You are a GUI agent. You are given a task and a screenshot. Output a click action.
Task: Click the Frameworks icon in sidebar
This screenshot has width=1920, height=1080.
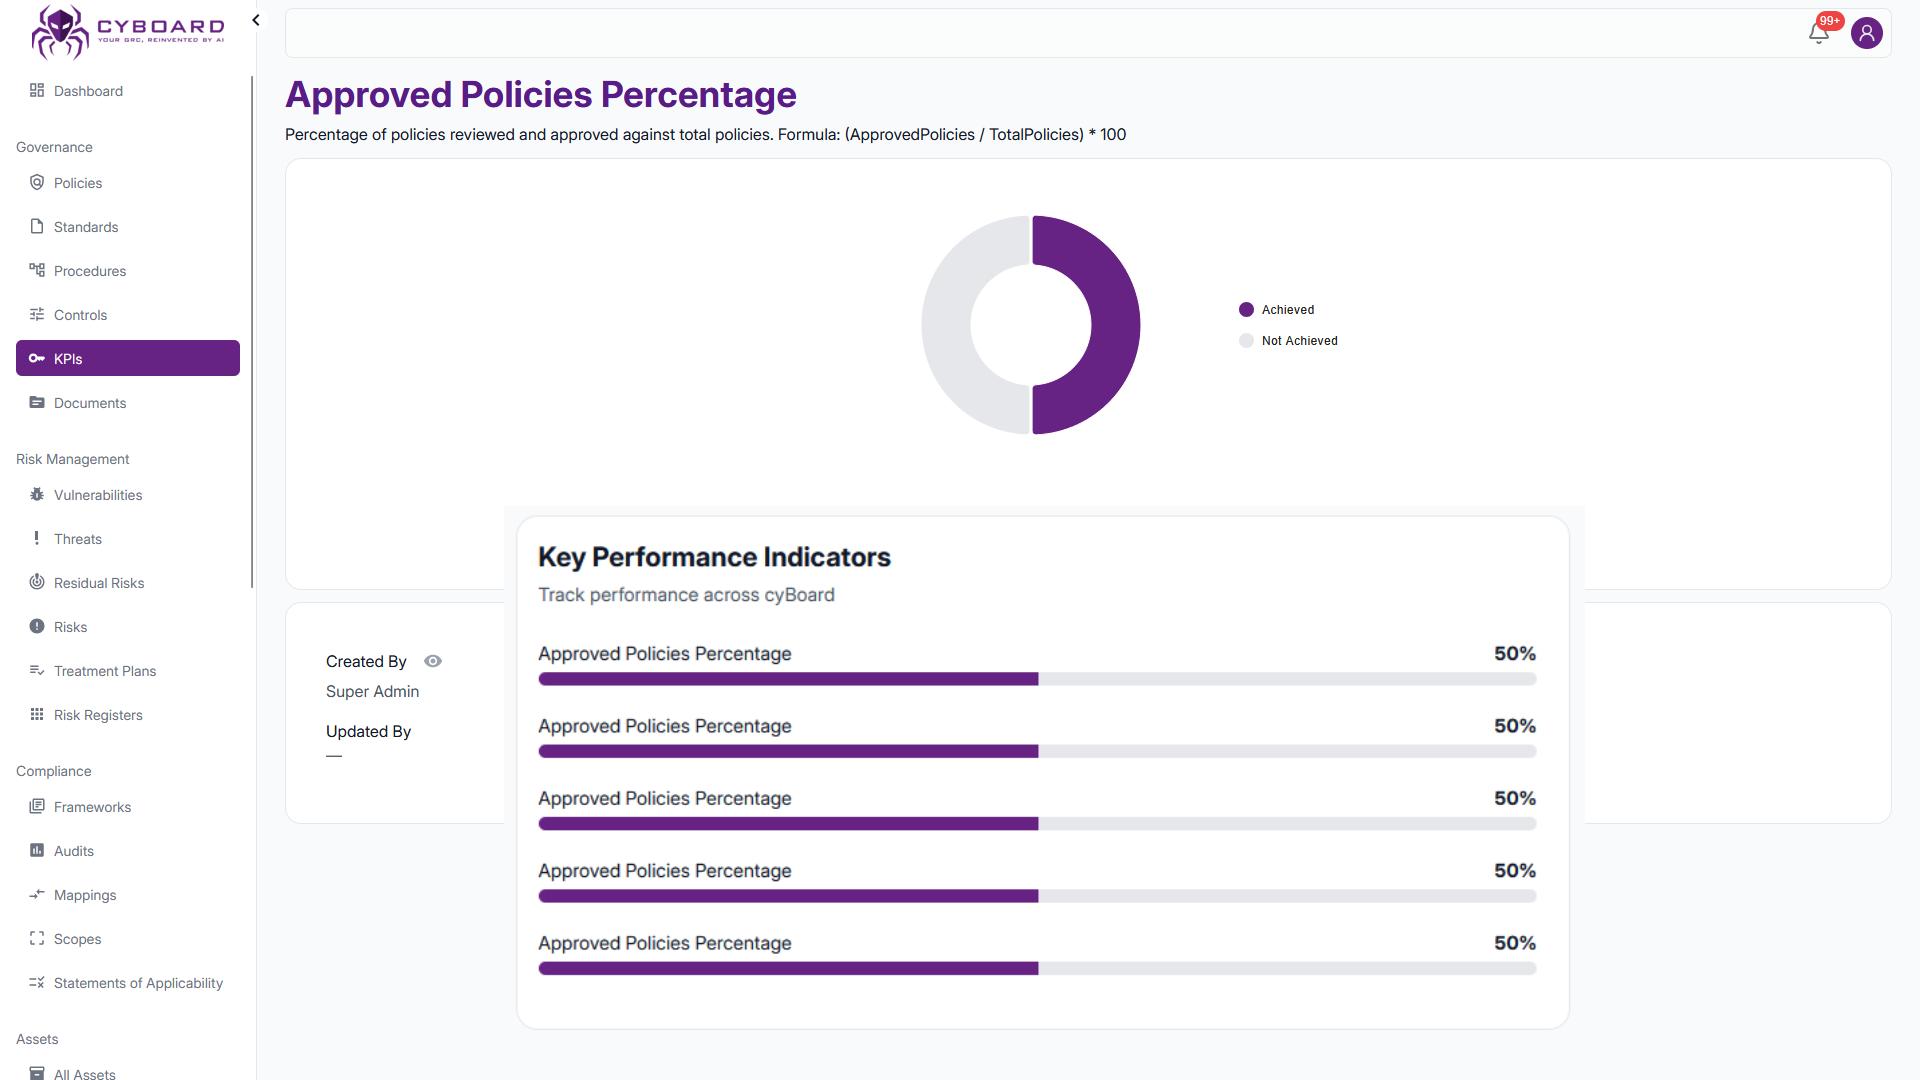pyautogui.click(x=37, y=807)
